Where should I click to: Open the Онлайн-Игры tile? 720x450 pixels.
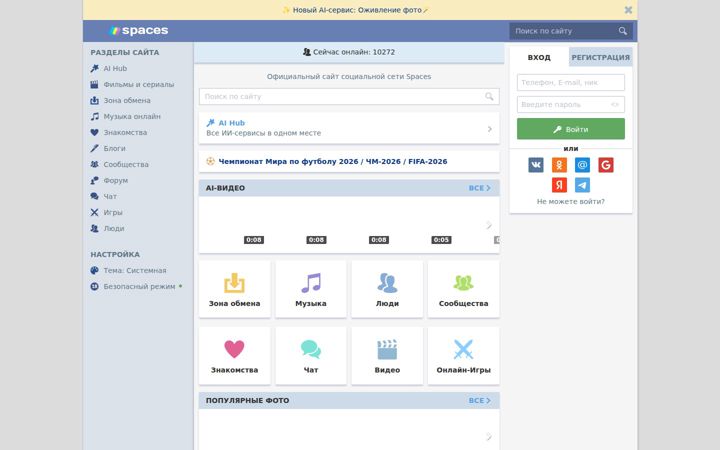tap(463, 356)
